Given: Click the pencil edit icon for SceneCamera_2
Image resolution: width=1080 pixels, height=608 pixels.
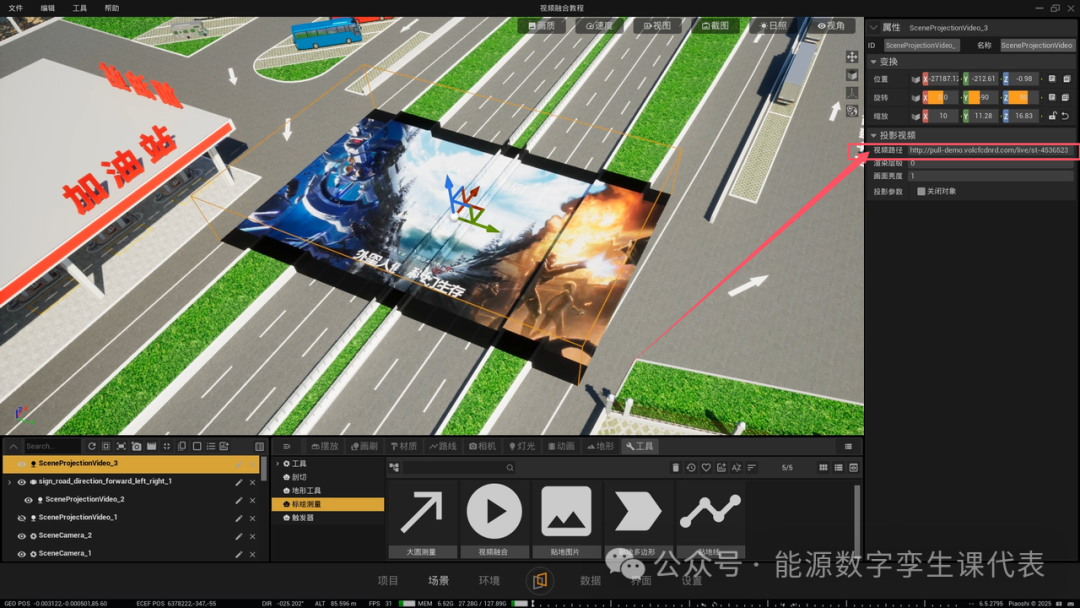Looking at the screenshot, I should 238,536.
